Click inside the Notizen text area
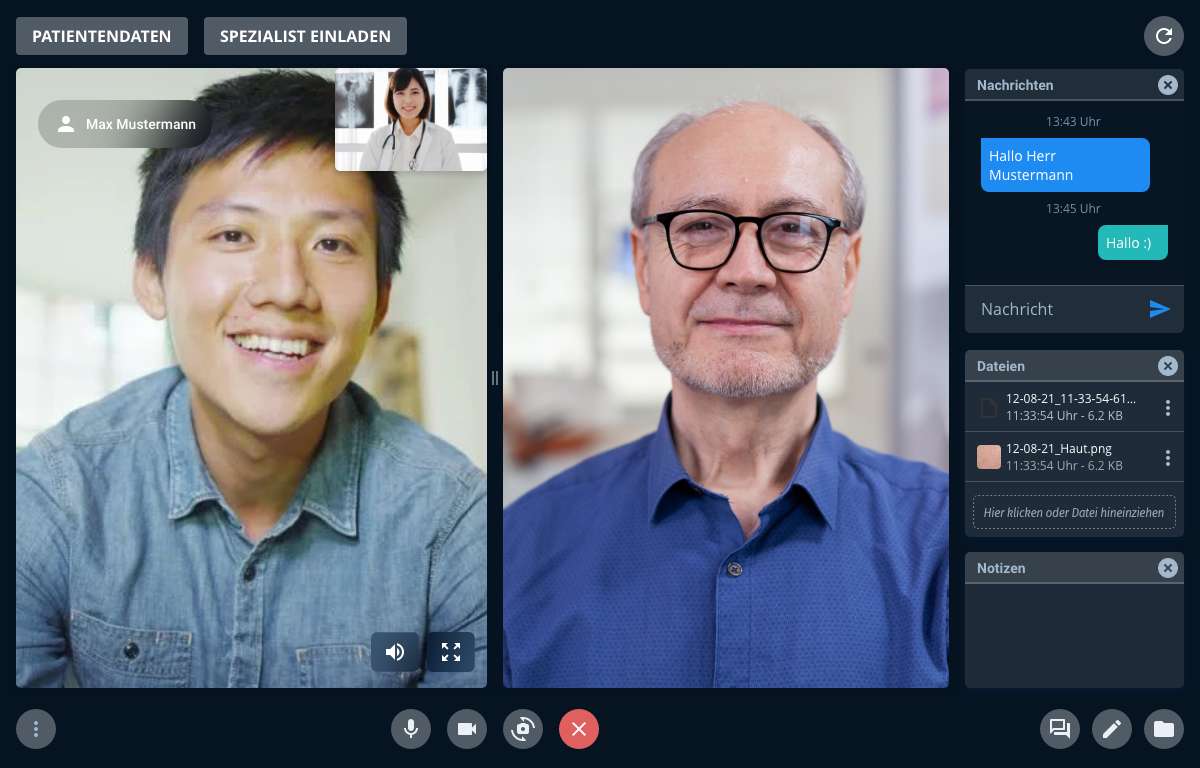Screen dimensions: 1200x768 [x=1074, y=635]
